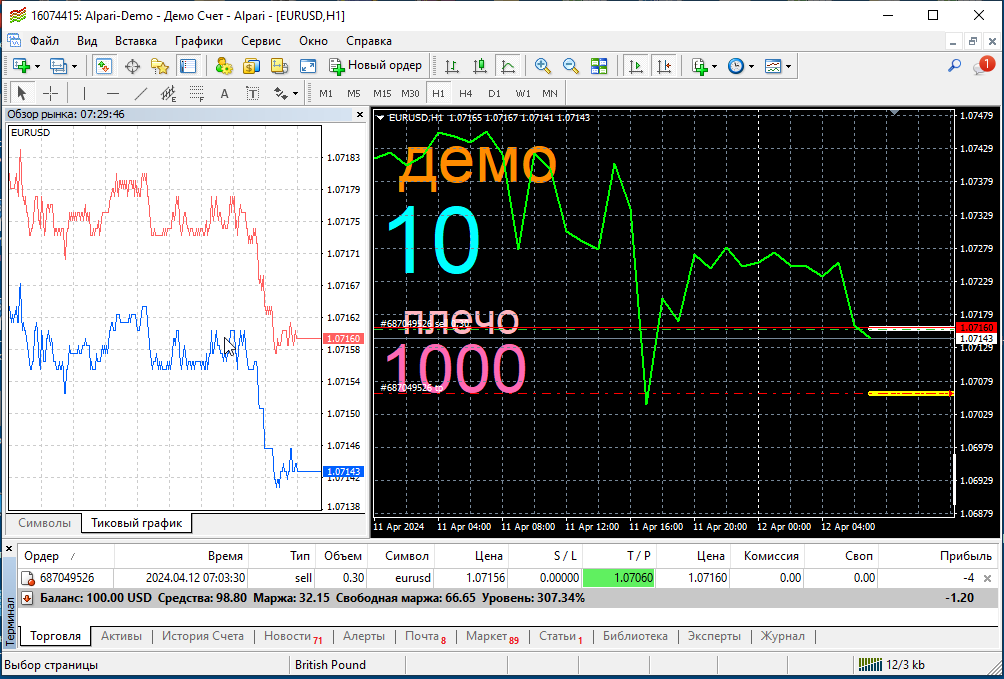Select the Fibonacci Retracement tool

(197, 94)
